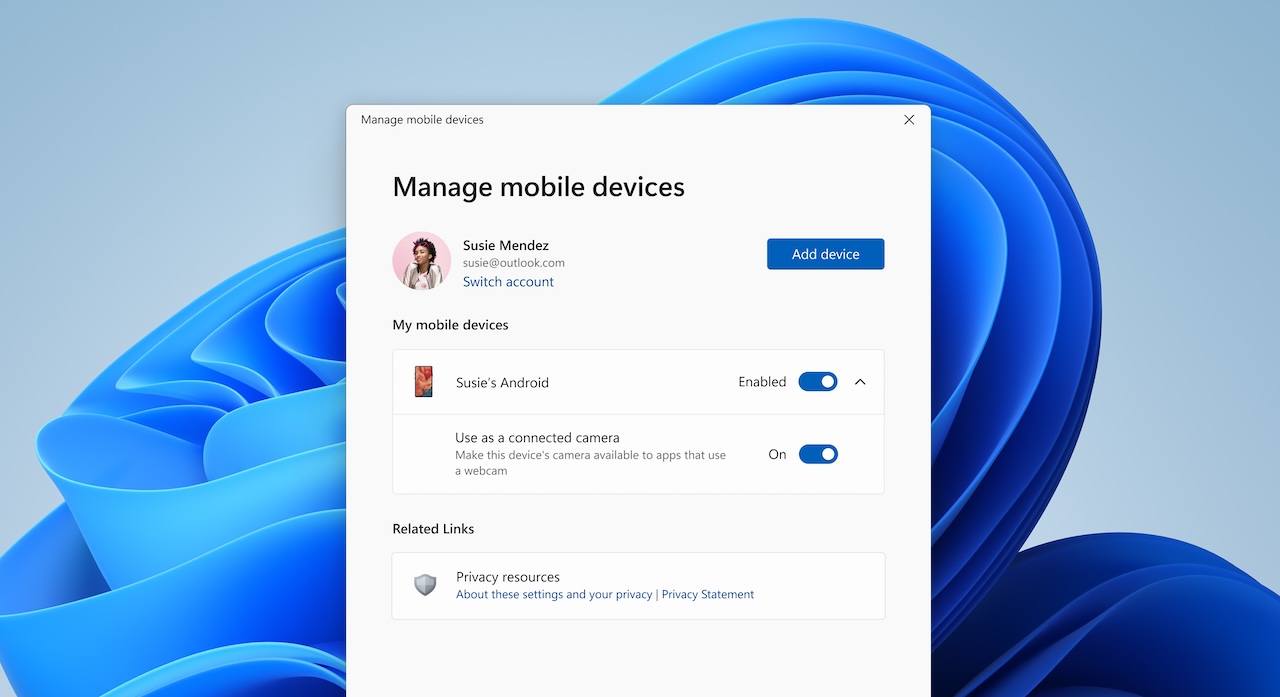Screen dimensions: 1280x697
Task: Open the Privacy Statement link
Action: coord(708,594)
